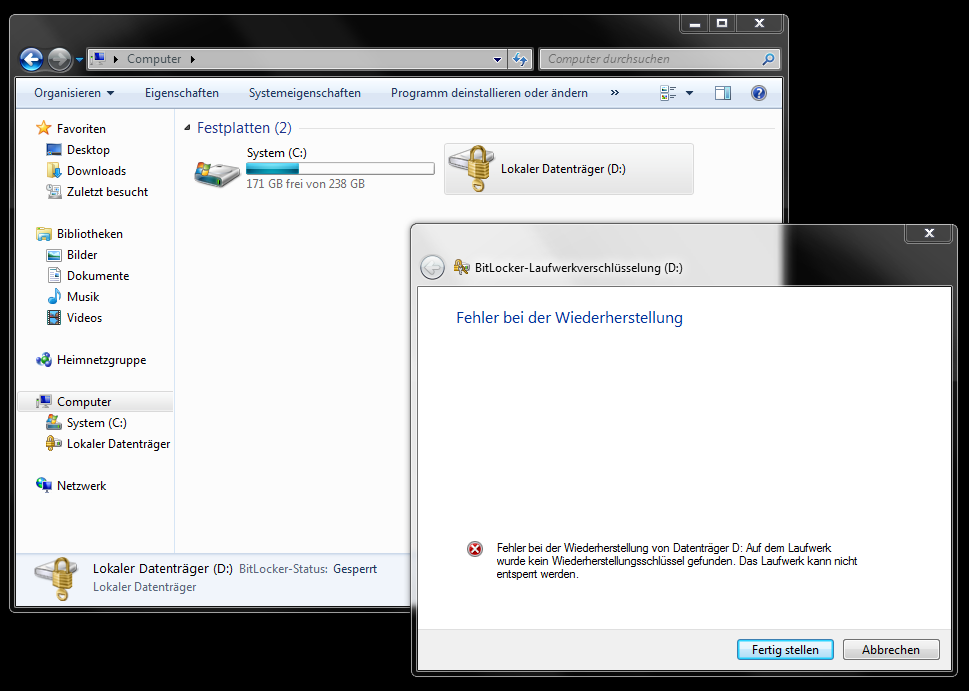The height and width of the screenshot is (691, 969).
Task: Click the Netzwerk globe icon
Action: (43, 485)
